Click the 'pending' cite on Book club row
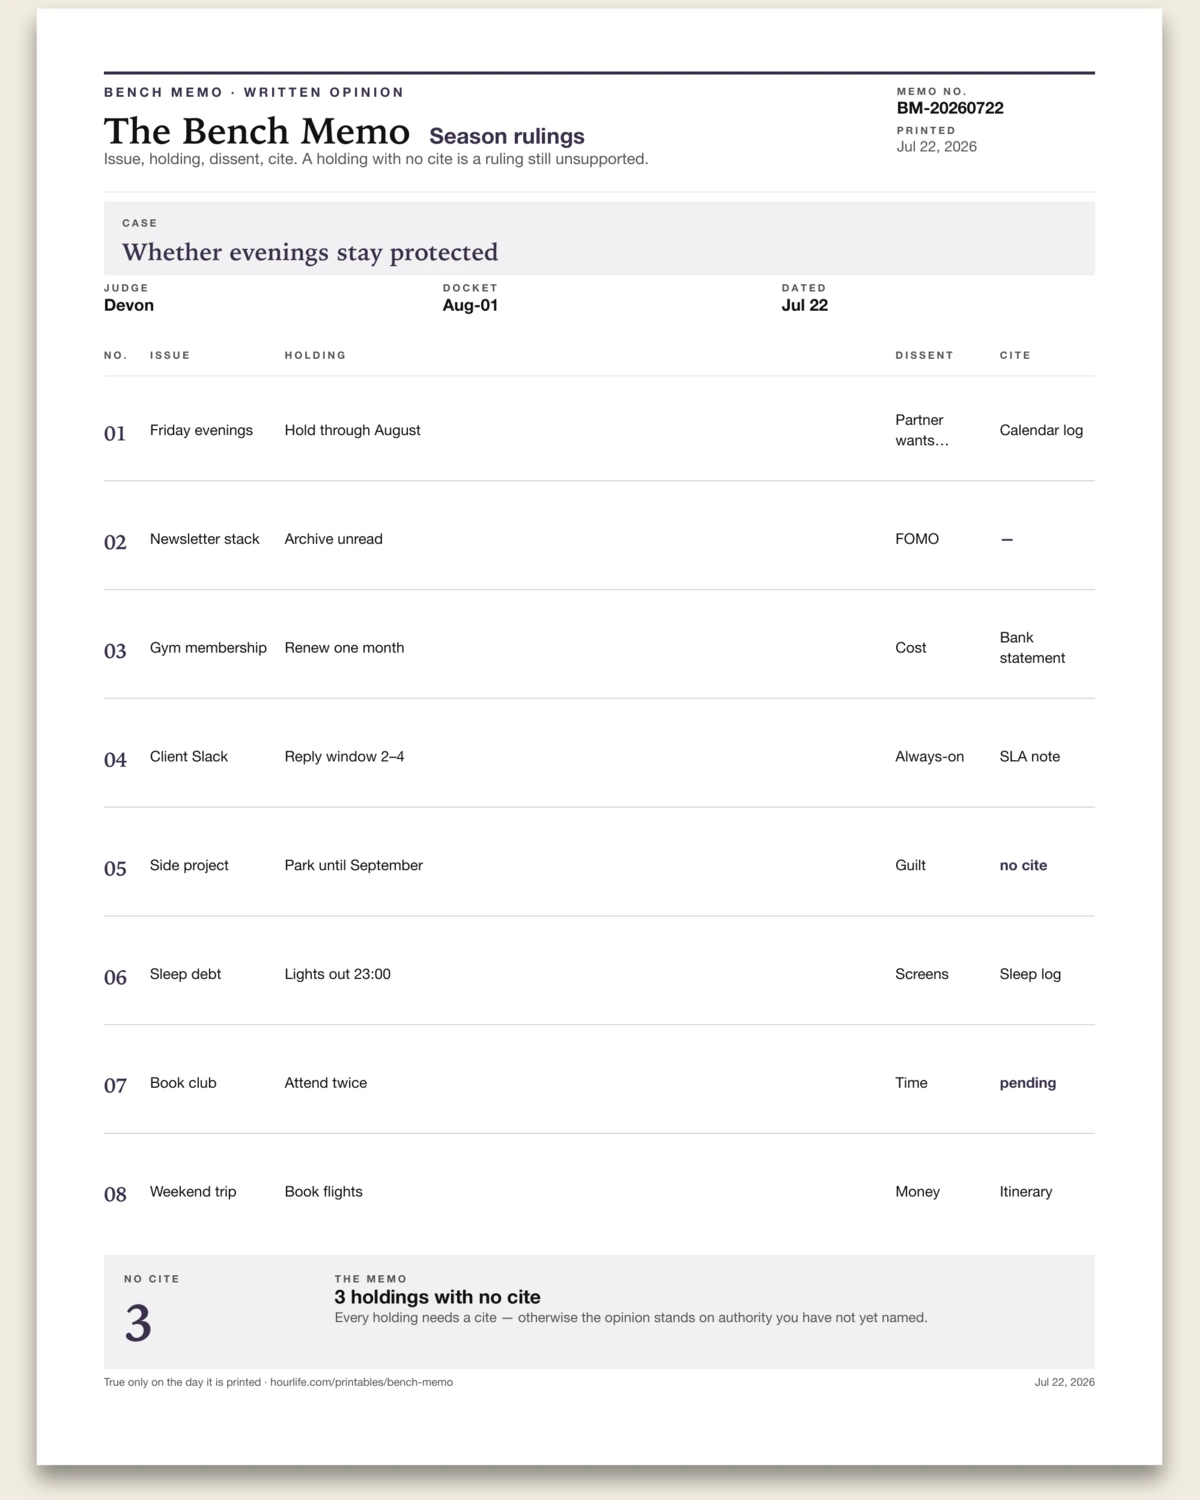The image size is (1200, 1500). (1028, 1083)
